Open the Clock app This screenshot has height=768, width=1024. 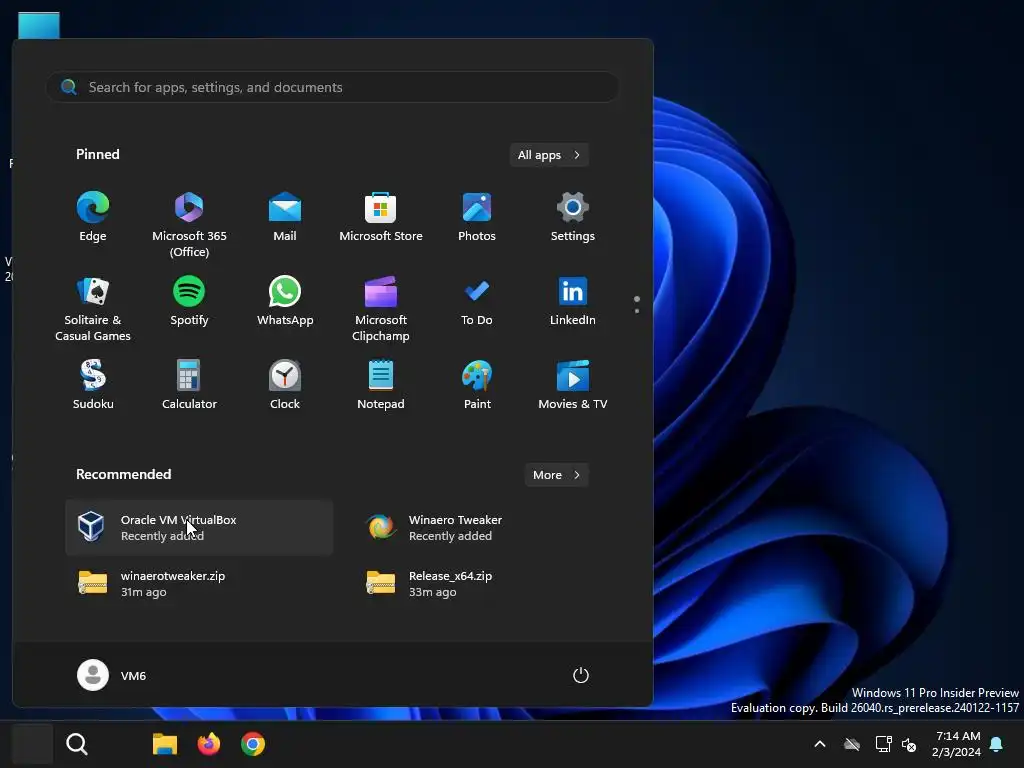click(285, 386)
